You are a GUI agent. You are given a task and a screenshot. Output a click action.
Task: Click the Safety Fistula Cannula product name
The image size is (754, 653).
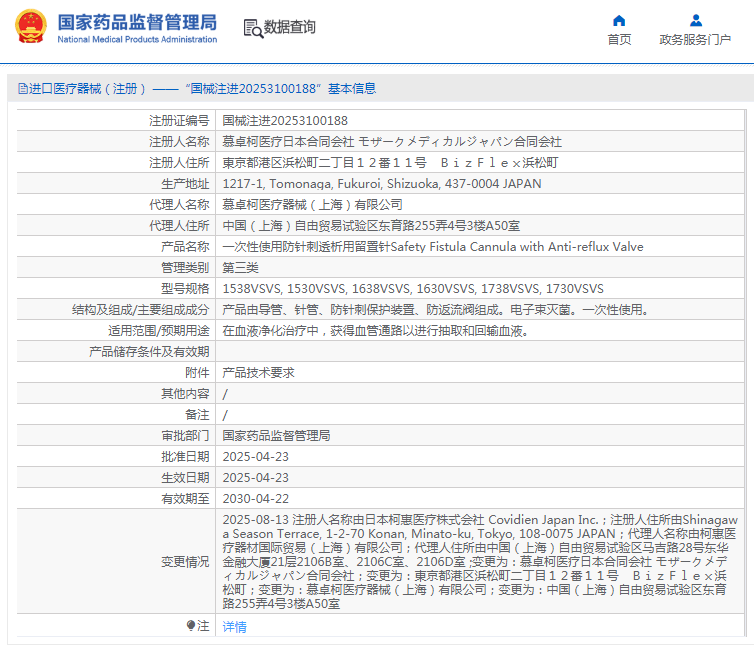[x=432, y=247]
